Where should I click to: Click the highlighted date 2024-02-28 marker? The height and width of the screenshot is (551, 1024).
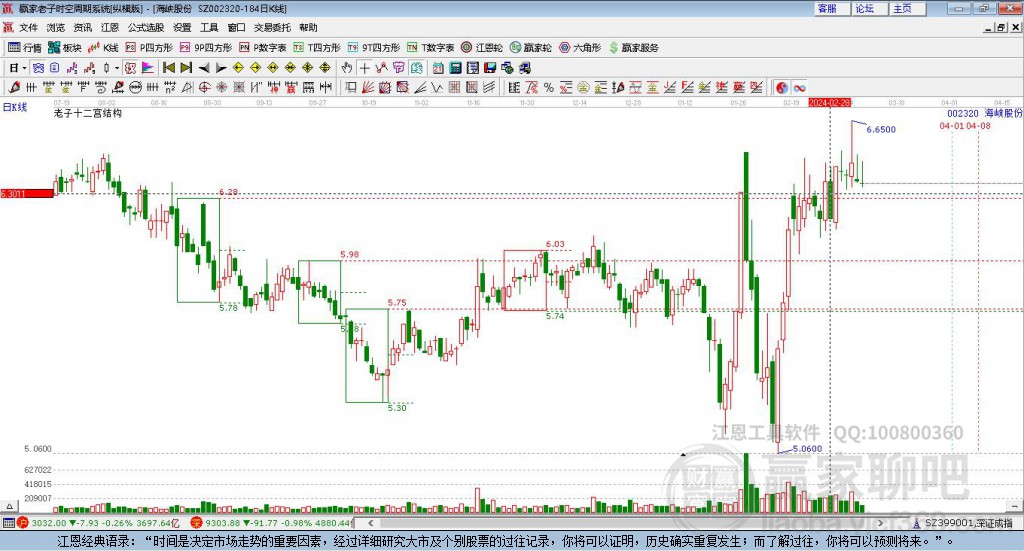(x=829, y=103)
